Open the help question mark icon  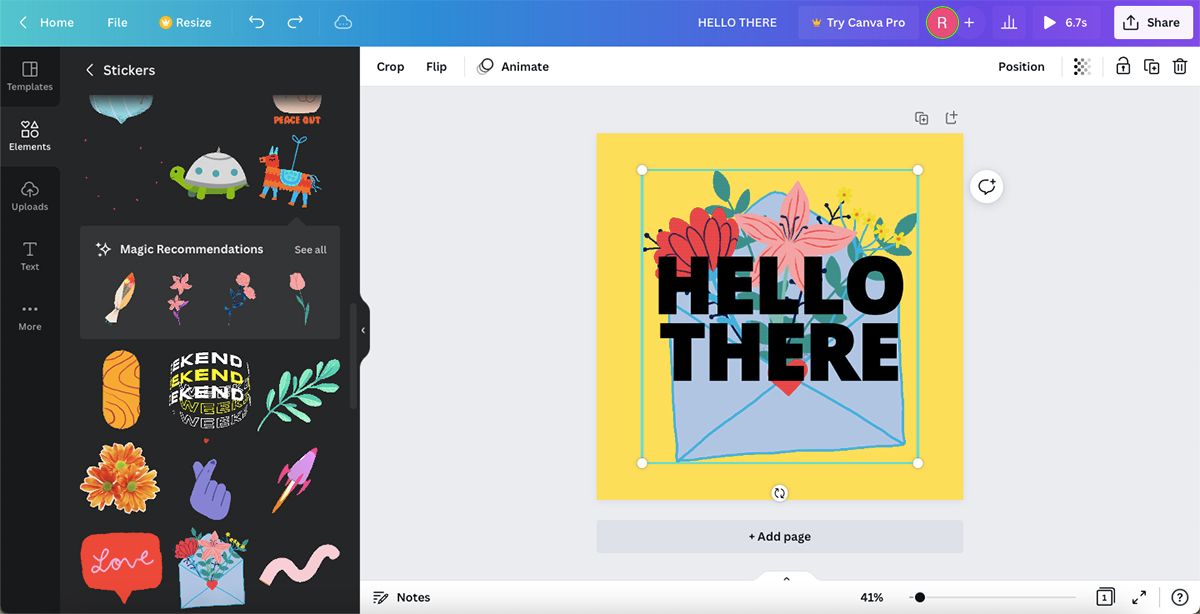pos(1179,597)
